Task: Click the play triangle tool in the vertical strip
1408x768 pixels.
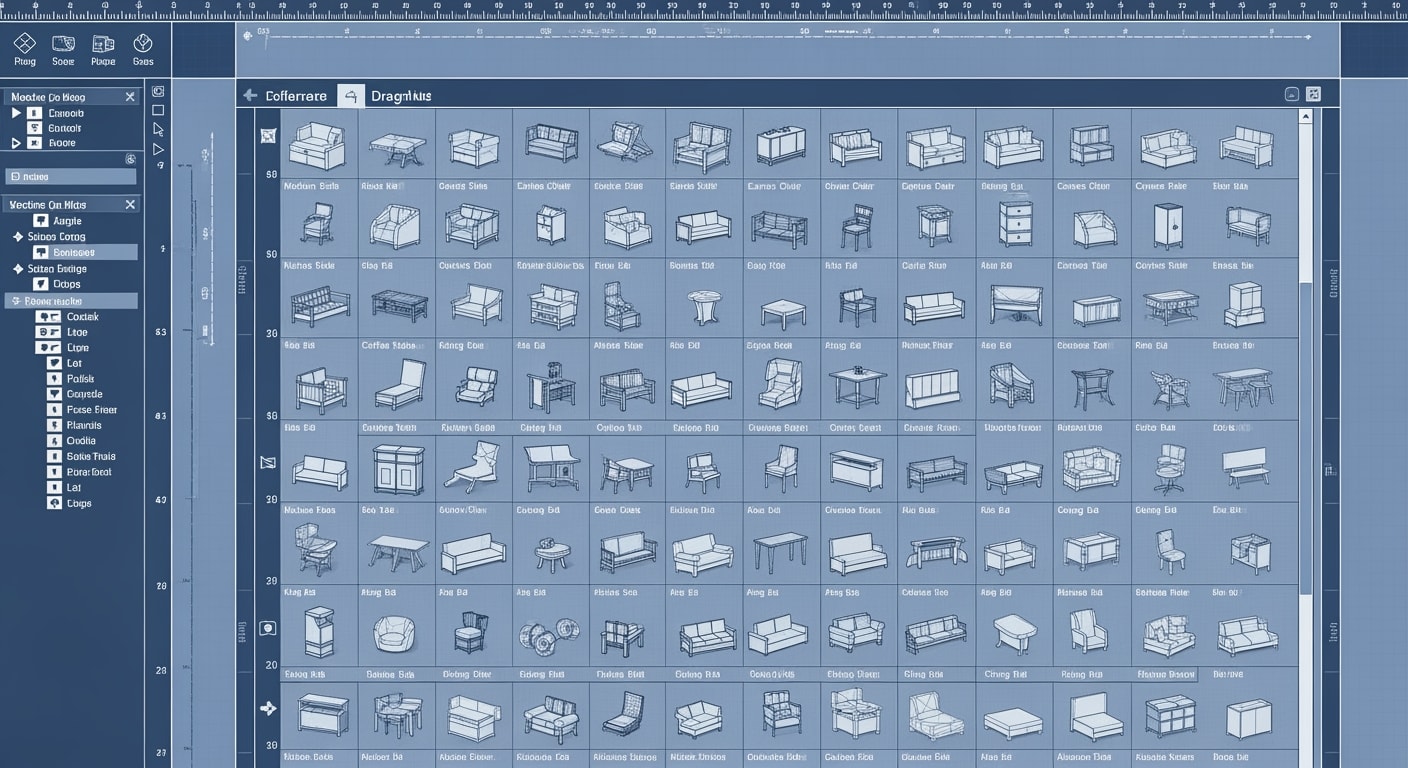Action: tap(158, 149)
